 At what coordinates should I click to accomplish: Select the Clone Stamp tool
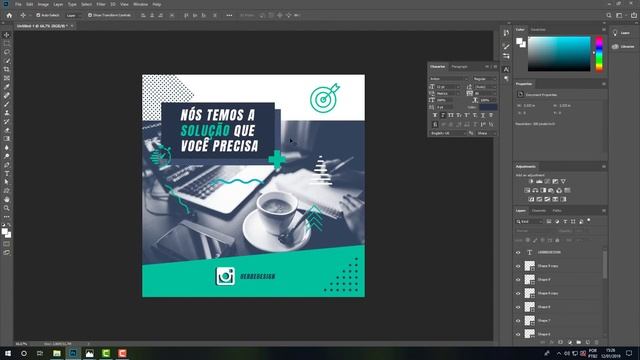(x=7, y=113)
